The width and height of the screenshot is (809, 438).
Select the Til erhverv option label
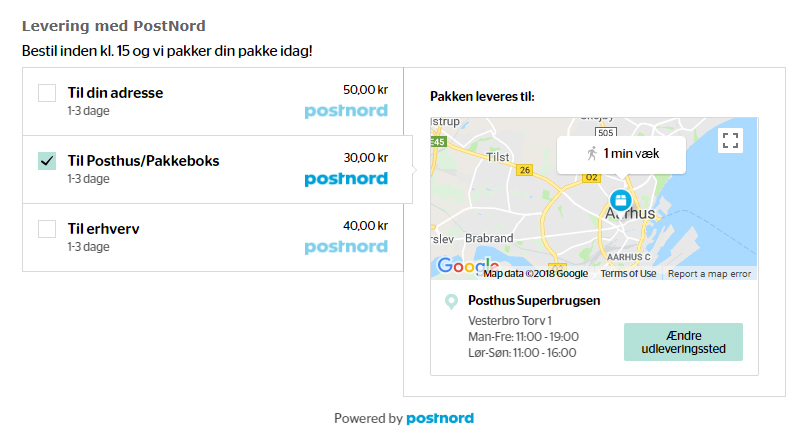click(103, 229)
